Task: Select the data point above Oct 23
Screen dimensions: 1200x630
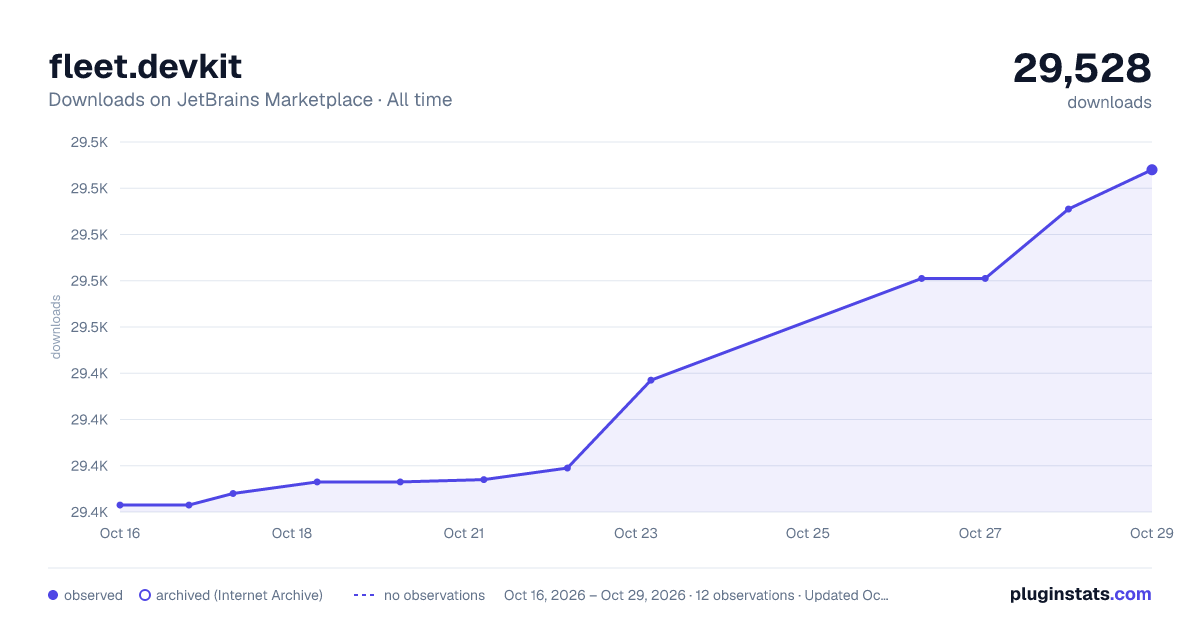Action: pyautogui.click(x=651, y=380)
